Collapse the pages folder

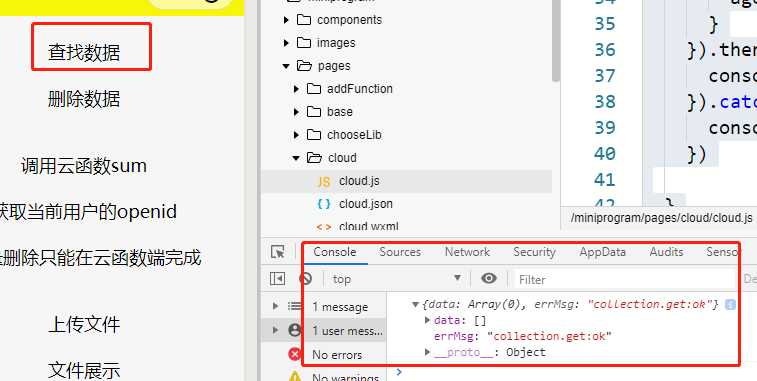pyautogui.click(x=286, y=66)
